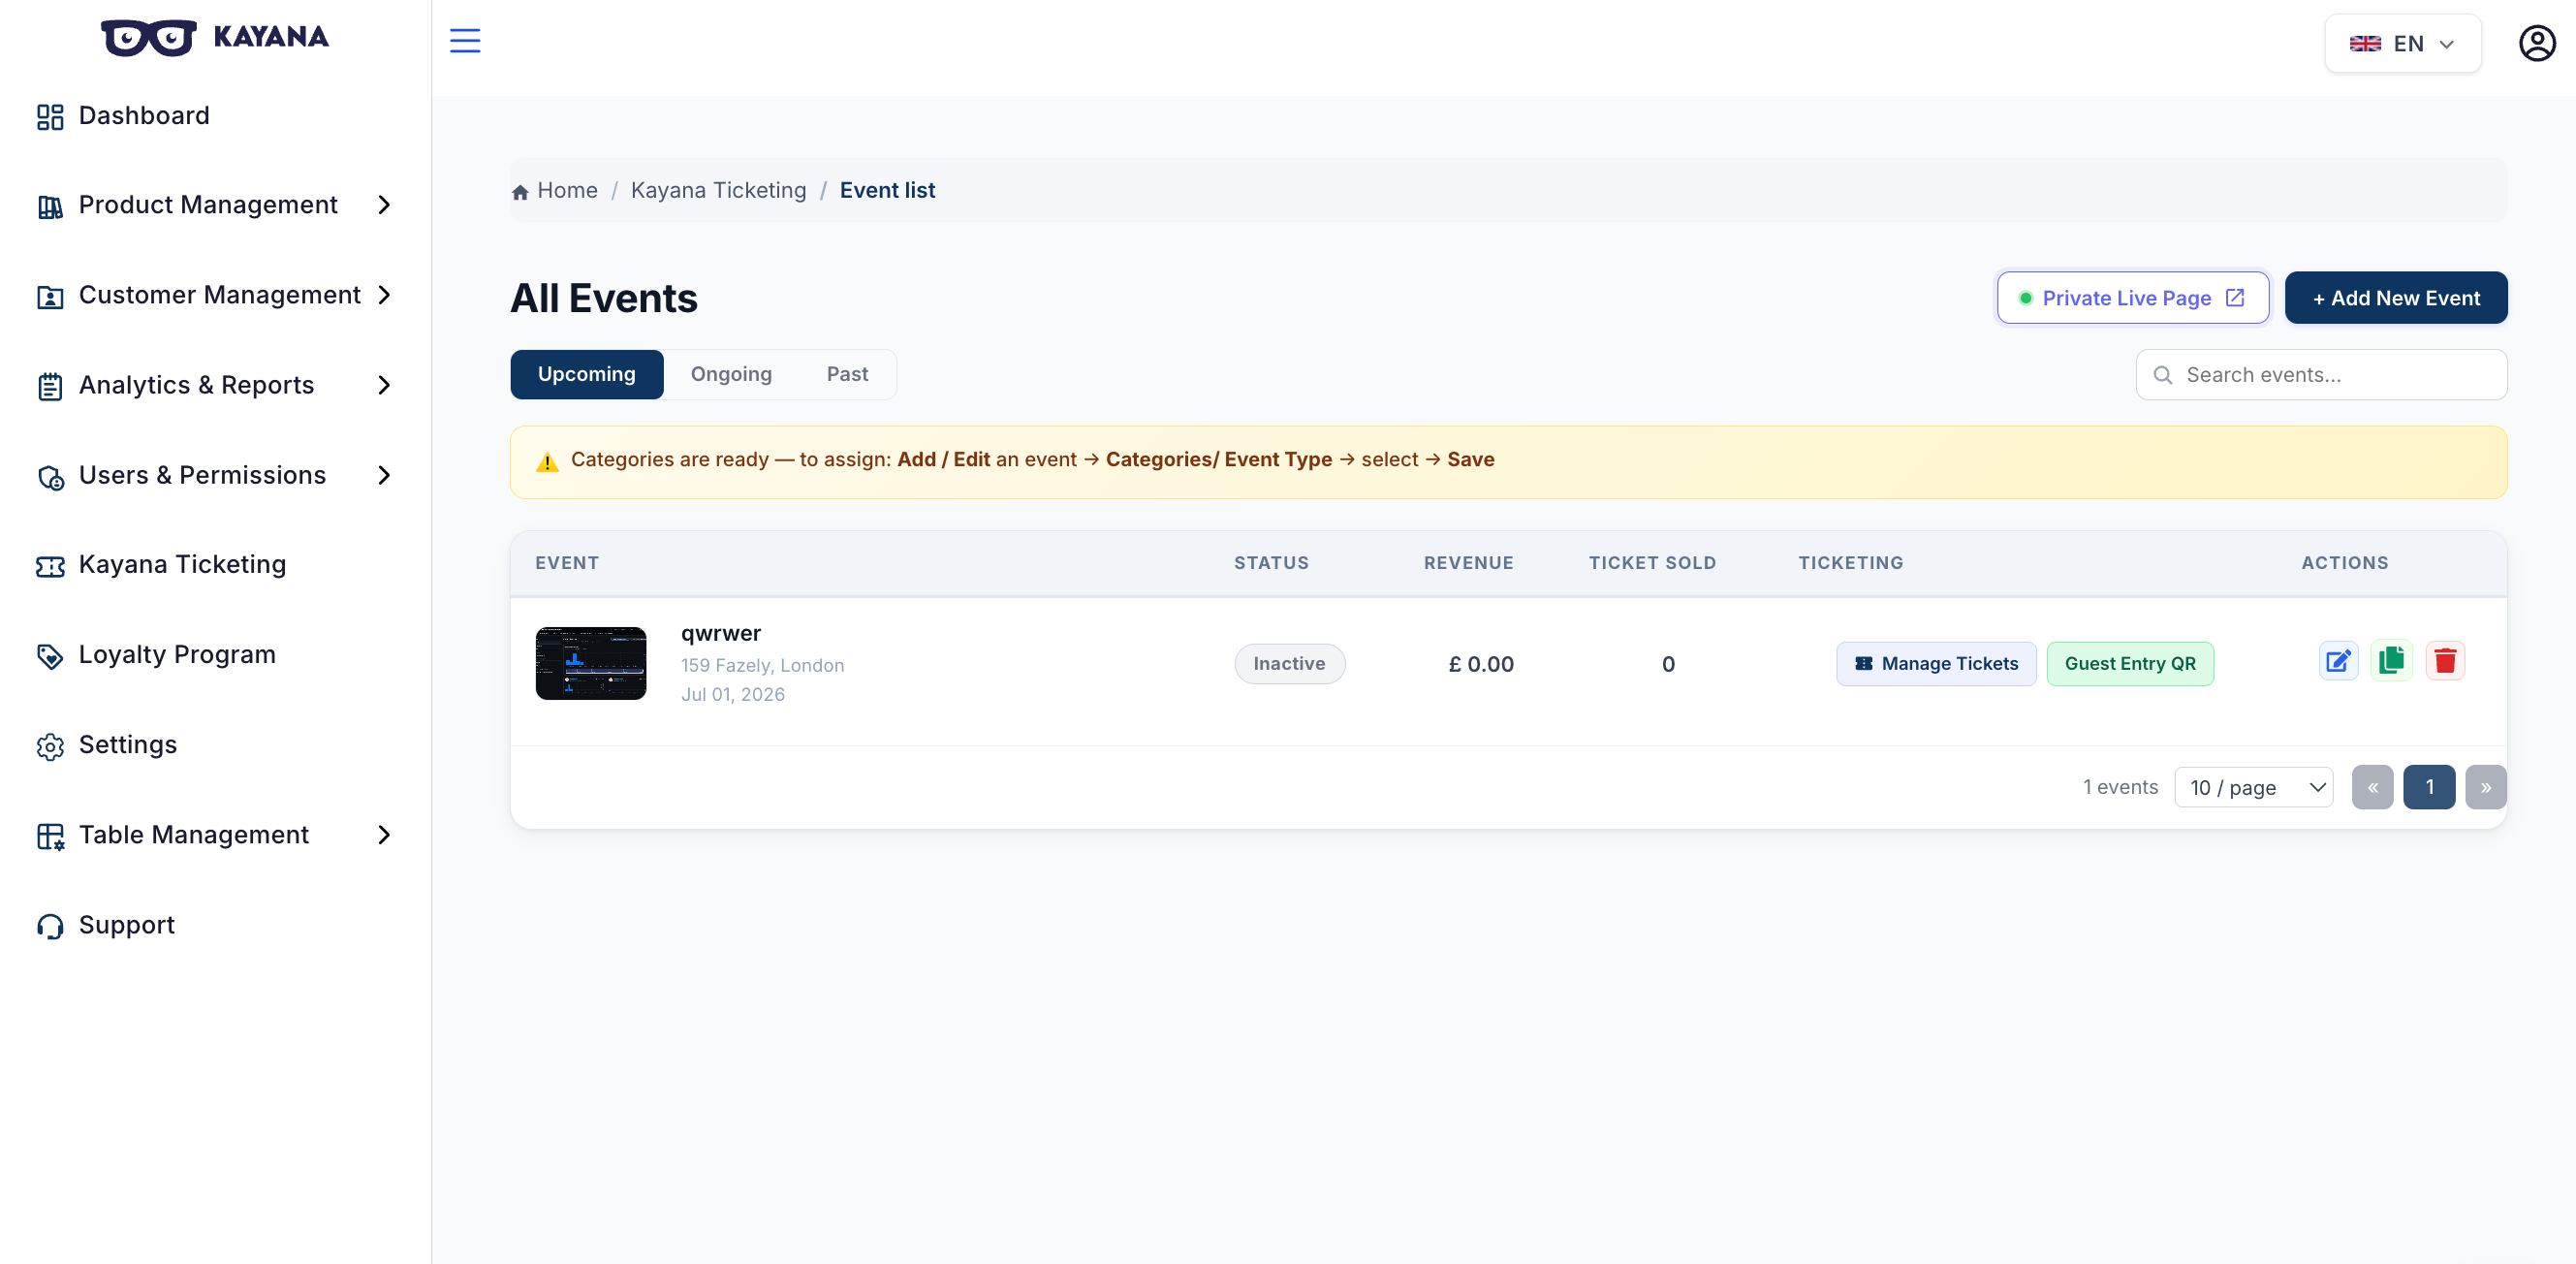Click the Kayana Ticketing ticket icon
The height and width of the screenshot is (1264, 2576).
(50, 567)
